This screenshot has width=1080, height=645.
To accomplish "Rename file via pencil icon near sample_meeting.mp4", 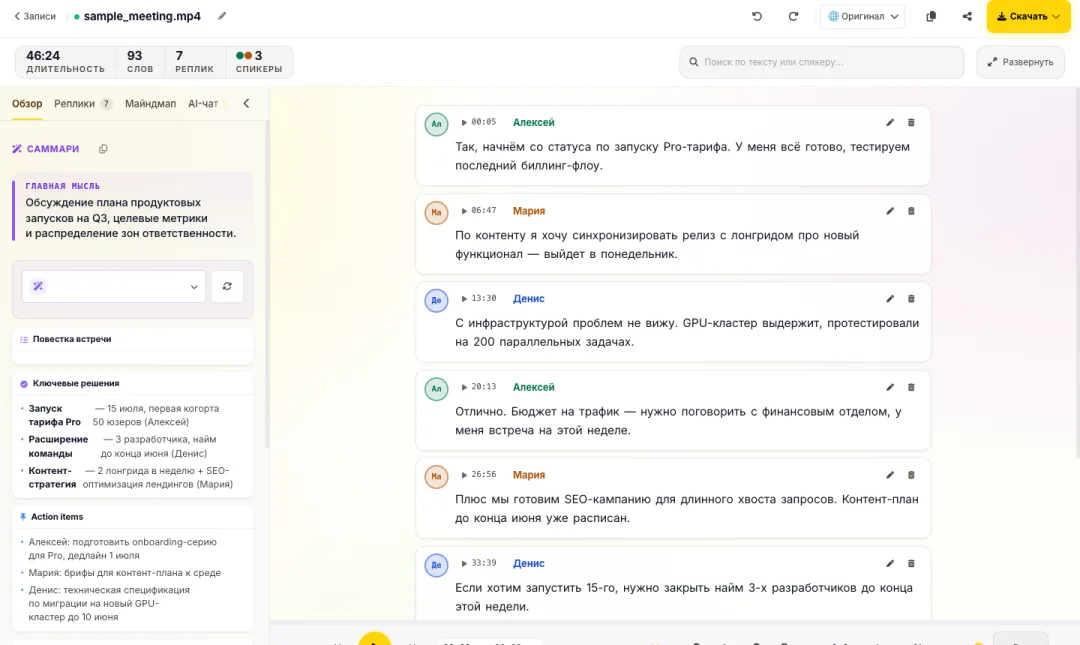I will (x=222, y=16).
